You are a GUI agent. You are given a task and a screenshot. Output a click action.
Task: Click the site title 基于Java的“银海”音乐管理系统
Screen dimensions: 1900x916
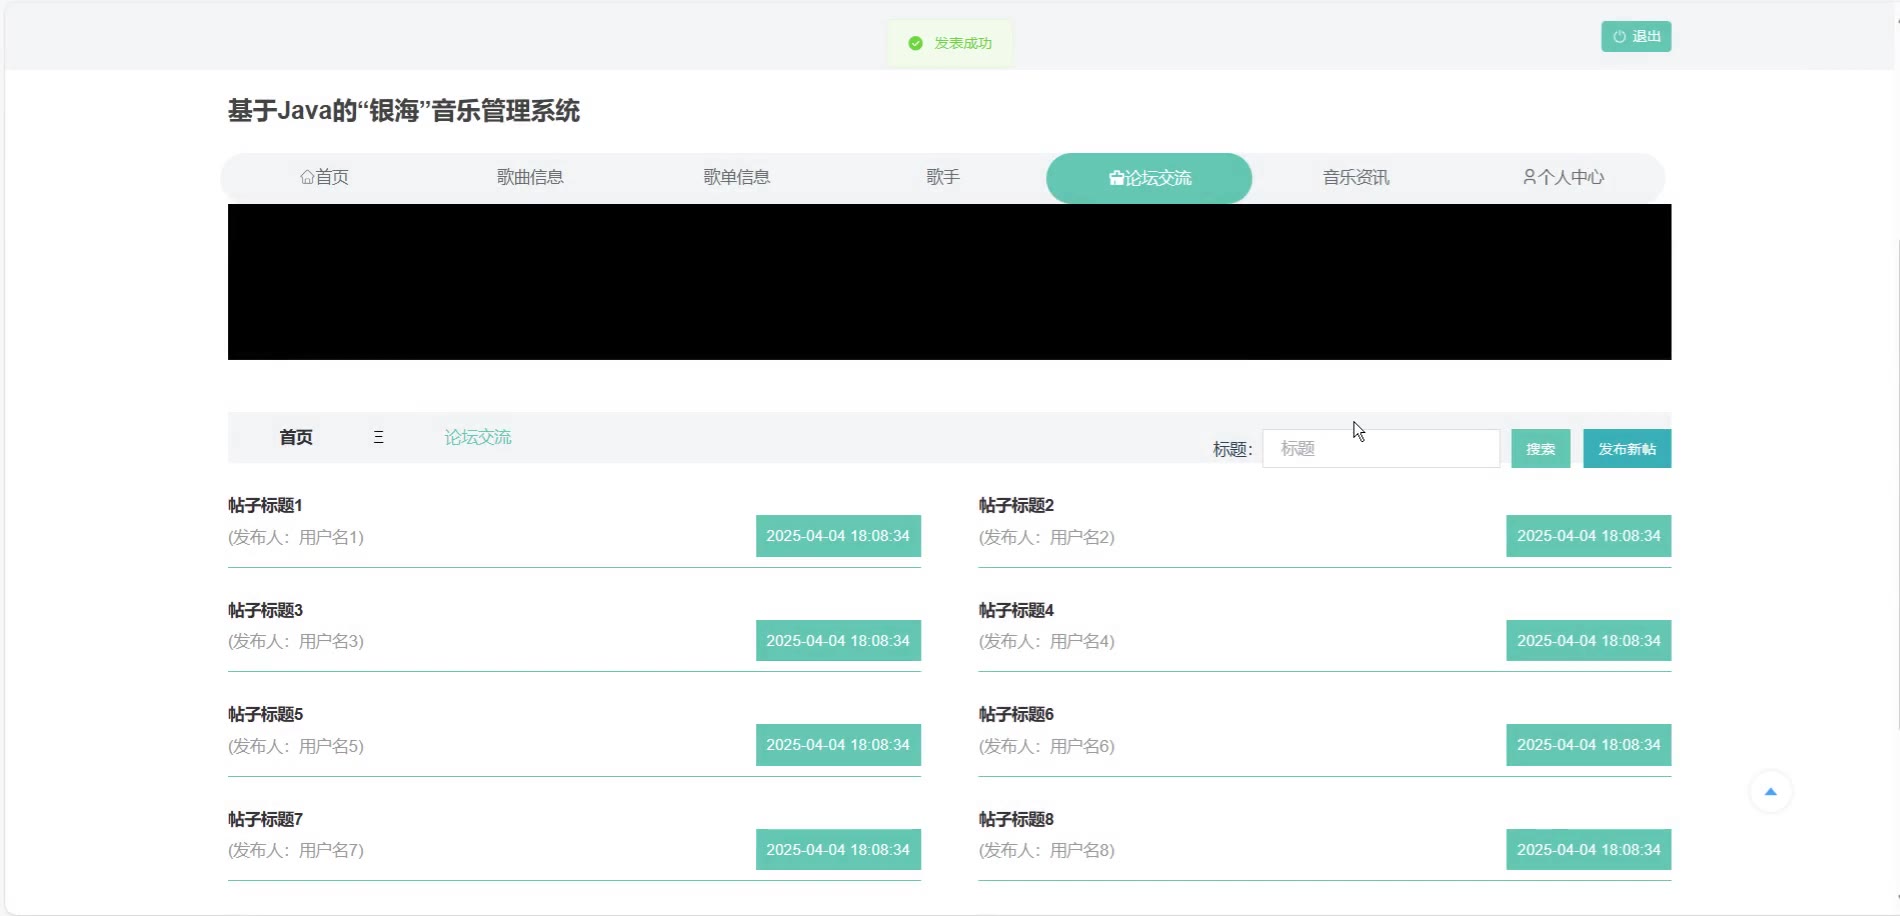click(x=404, y=111)
